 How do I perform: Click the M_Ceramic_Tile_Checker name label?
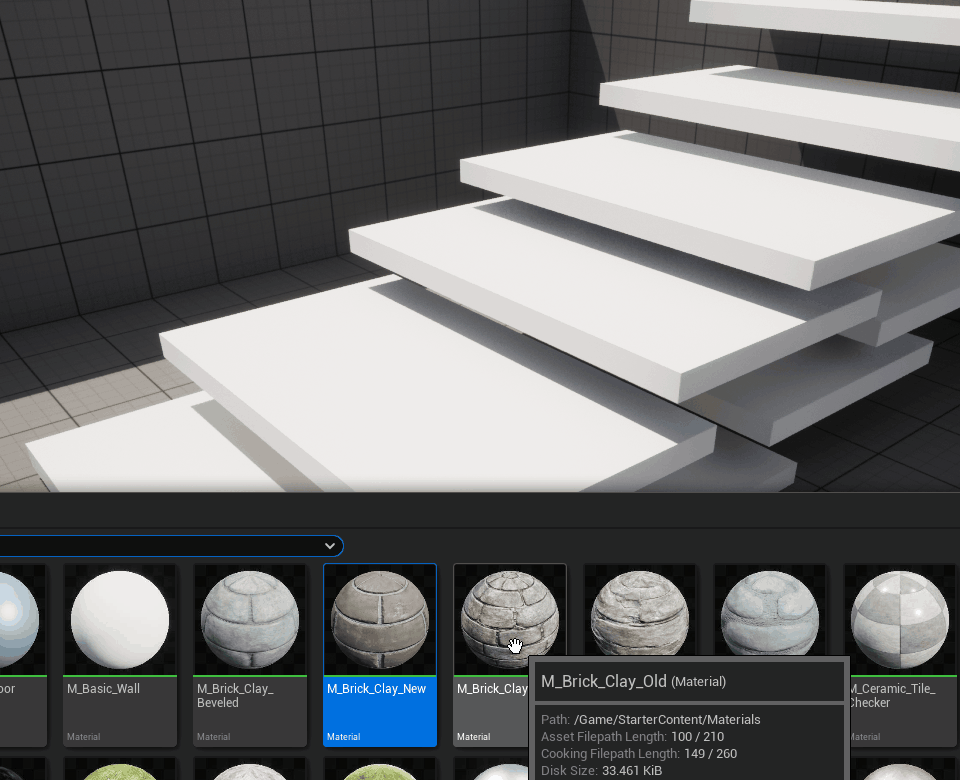coord(893,696)
